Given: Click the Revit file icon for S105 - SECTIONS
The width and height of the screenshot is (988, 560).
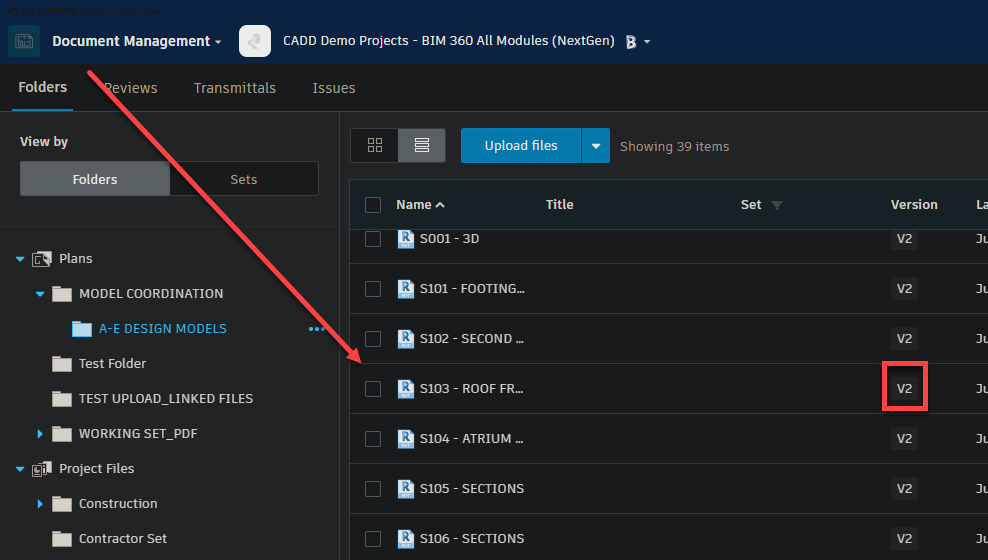Looking at the screenshot, I should click(x=406, y=489).
